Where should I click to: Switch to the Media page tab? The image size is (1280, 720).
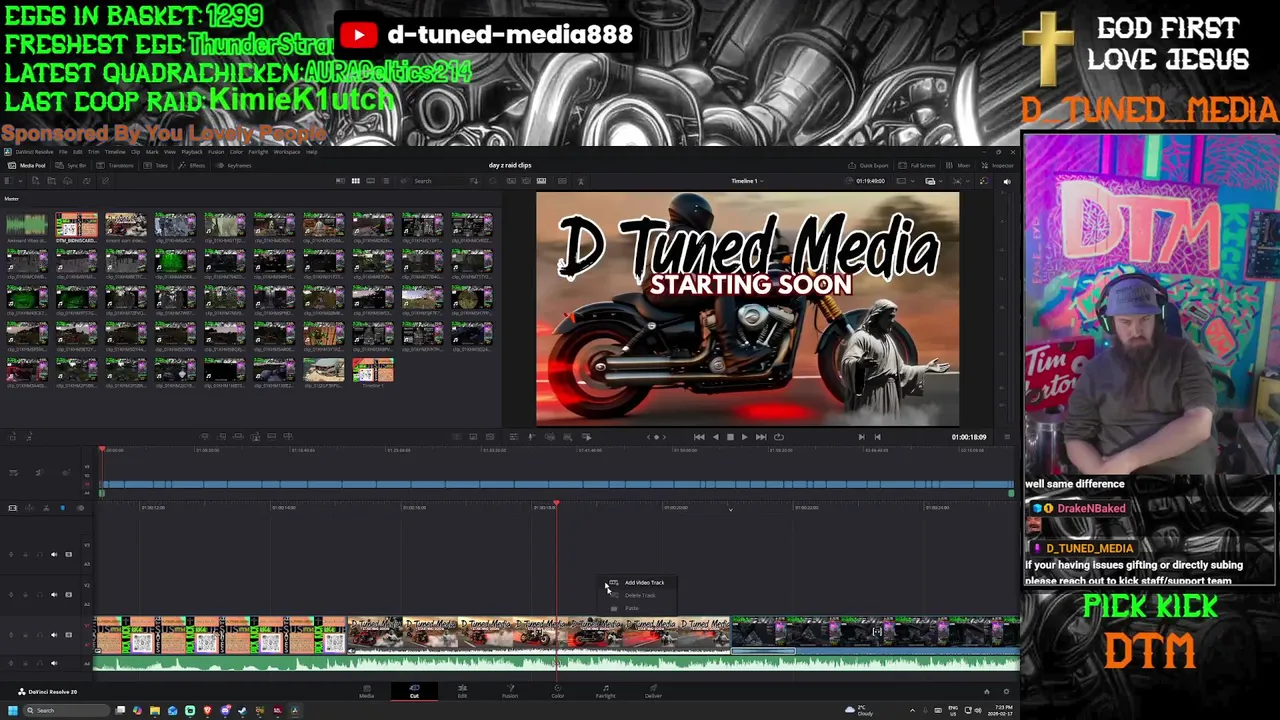[366, 691]
